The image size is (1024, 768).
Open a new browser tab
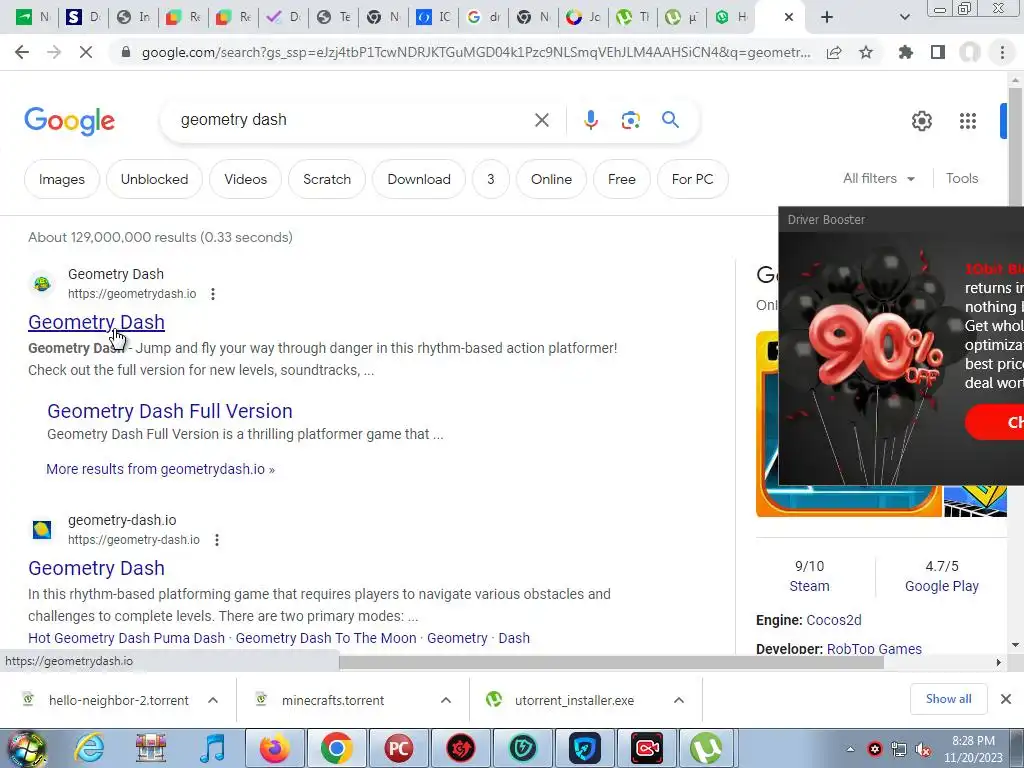click(x=827, y=17)
